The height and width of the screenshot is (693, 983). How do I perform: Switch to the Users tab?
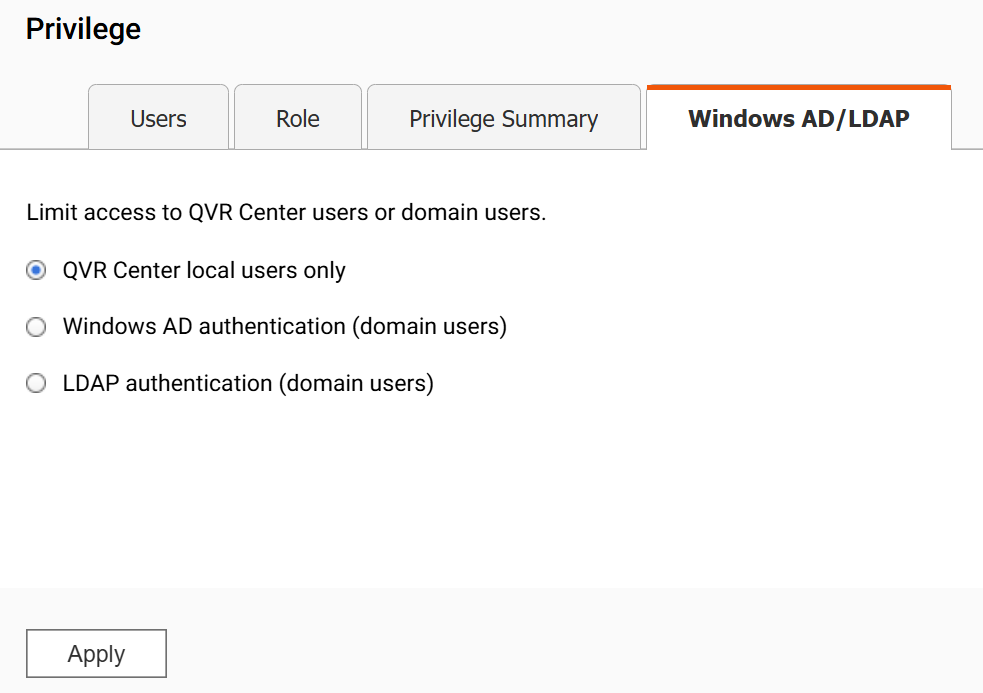coord(158,119)
